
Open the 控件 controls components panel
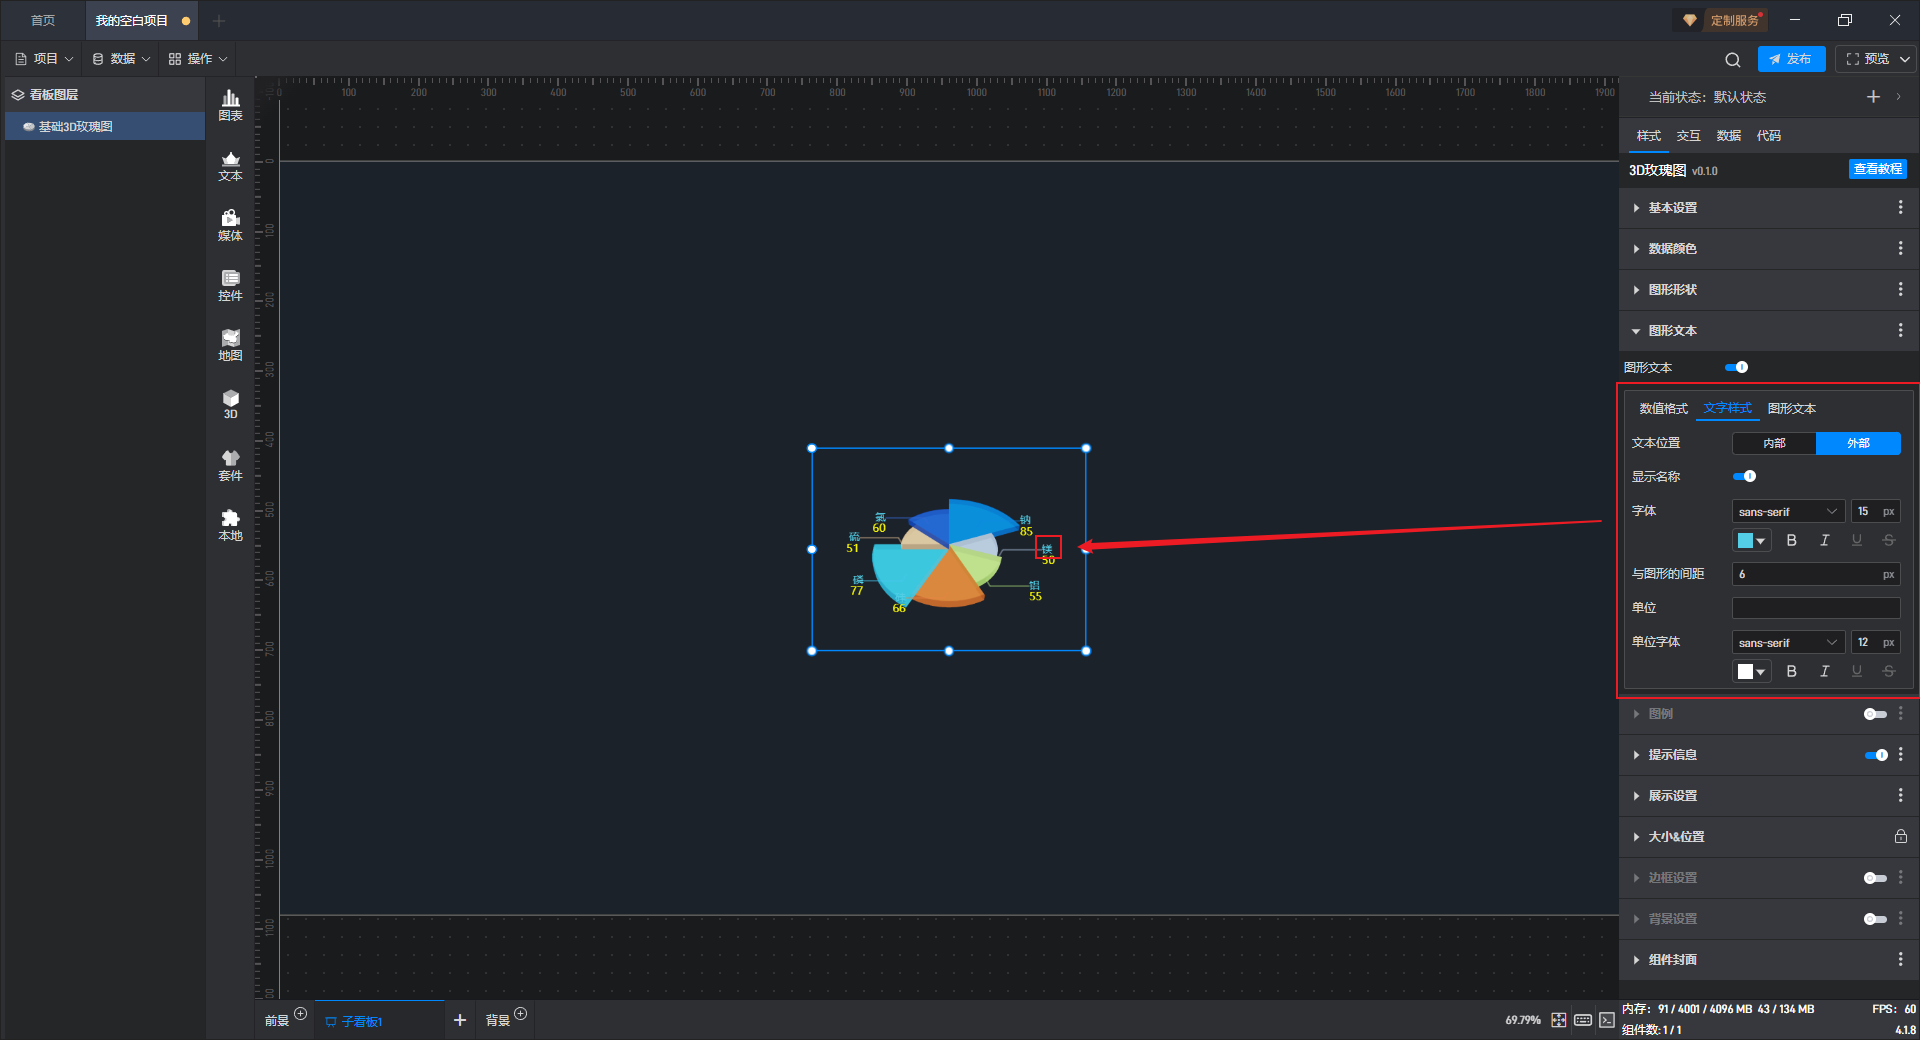(x=230, y=285)
